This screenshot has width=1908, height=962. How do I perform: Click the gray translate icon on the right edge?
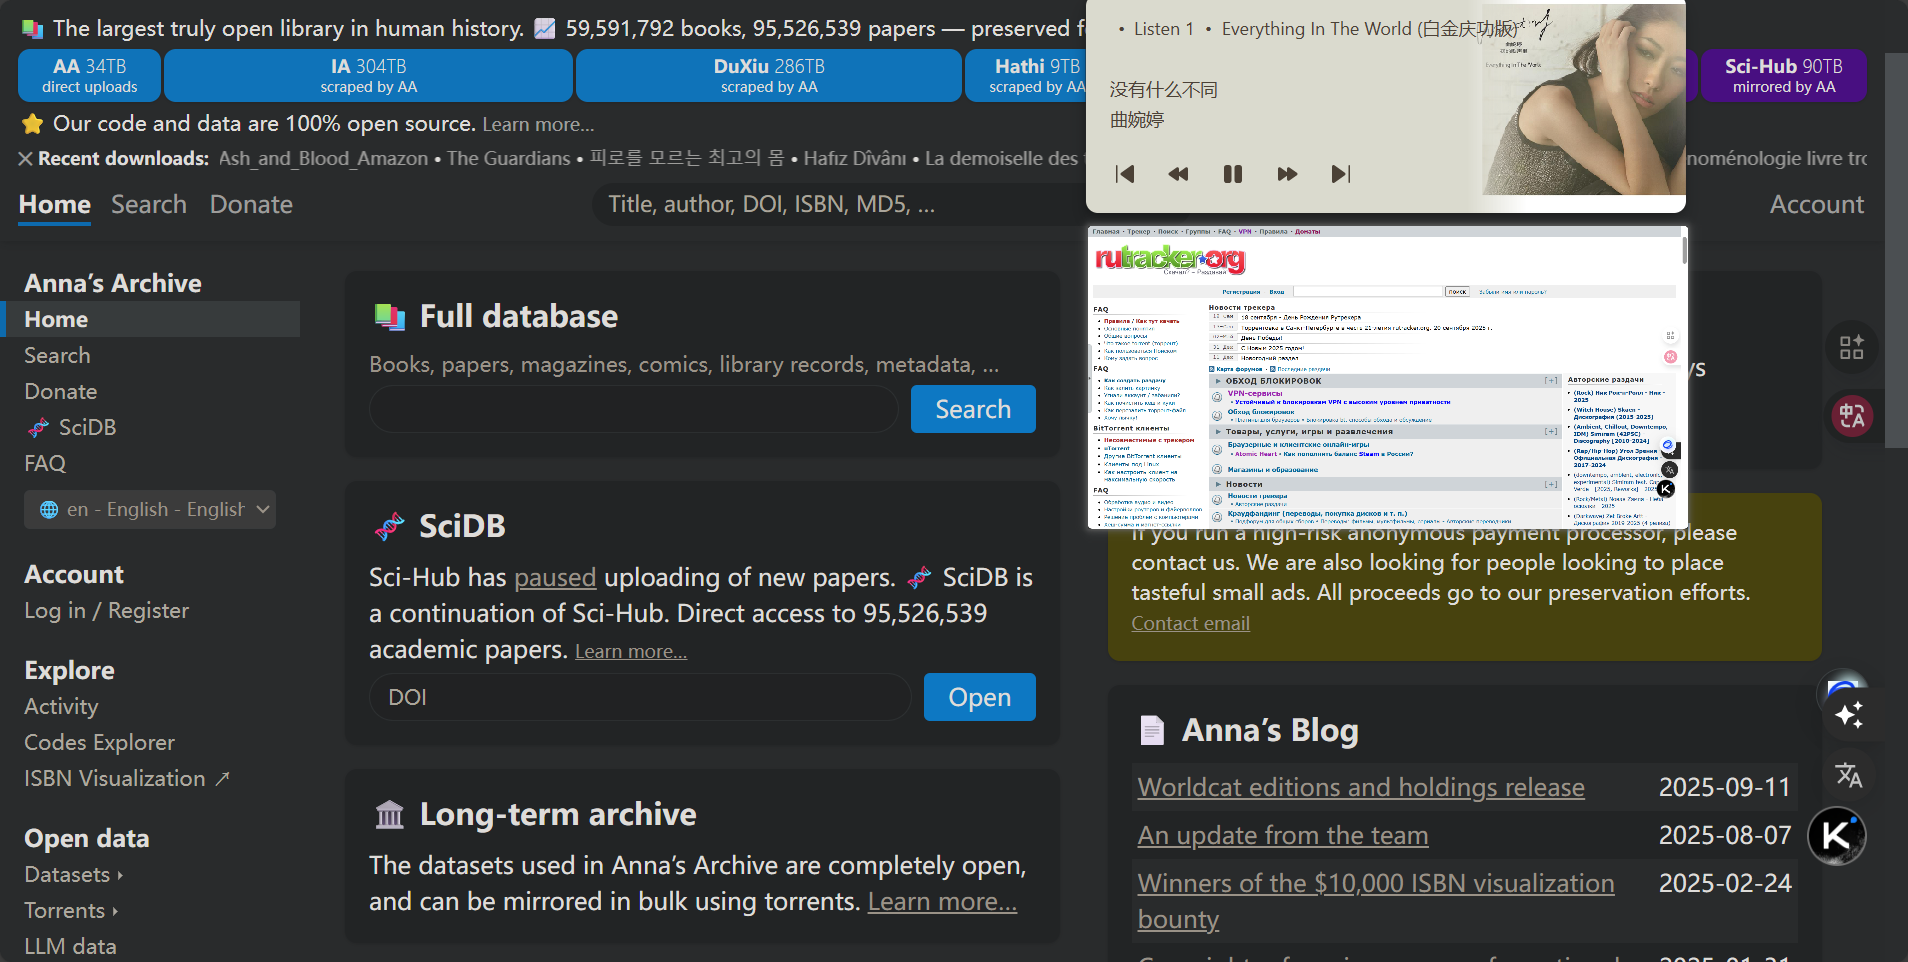click(1849, 775)
